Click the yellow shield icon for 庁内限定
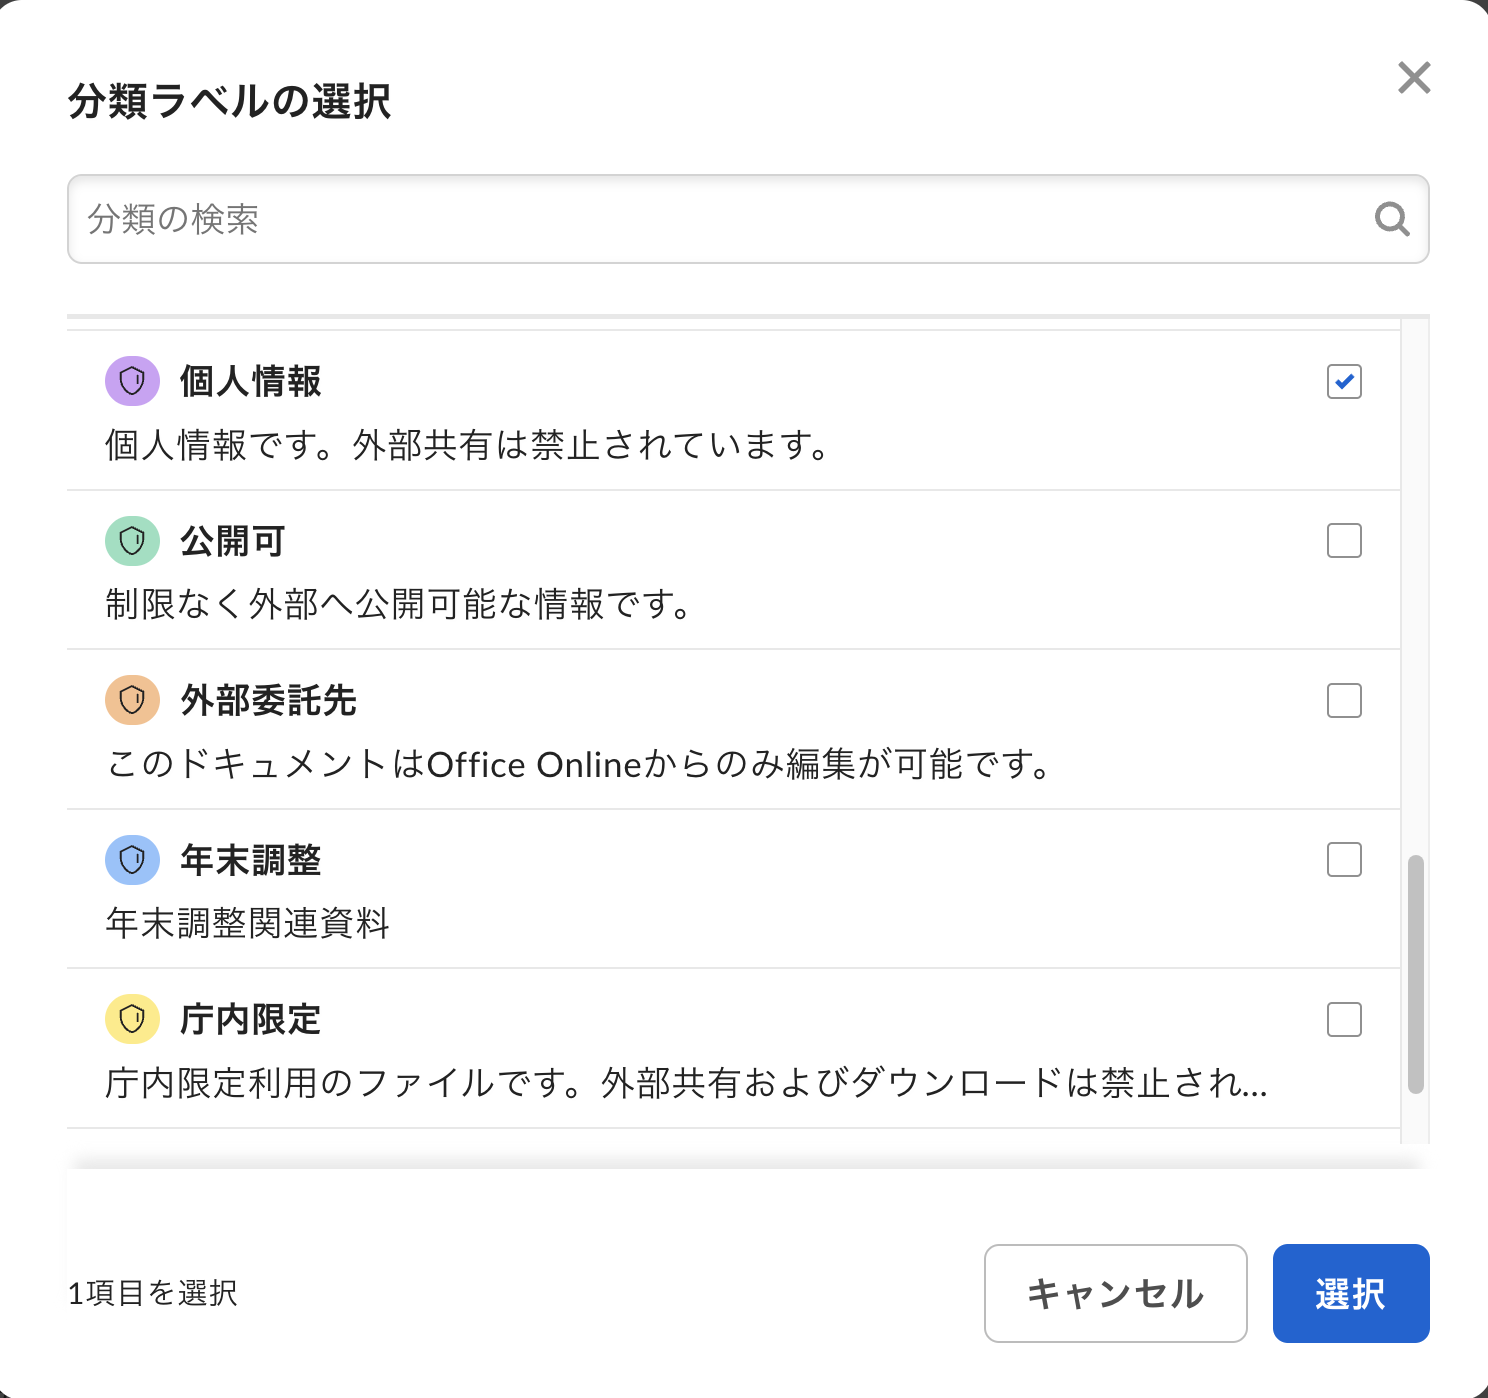Viewport: 1488px width, 1398px height. click(132, 1019)
